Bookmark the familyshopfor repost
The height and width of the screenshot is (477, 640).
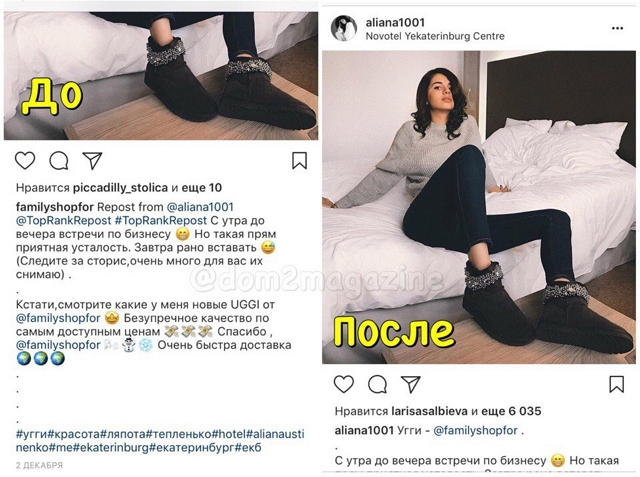[299, 160]
